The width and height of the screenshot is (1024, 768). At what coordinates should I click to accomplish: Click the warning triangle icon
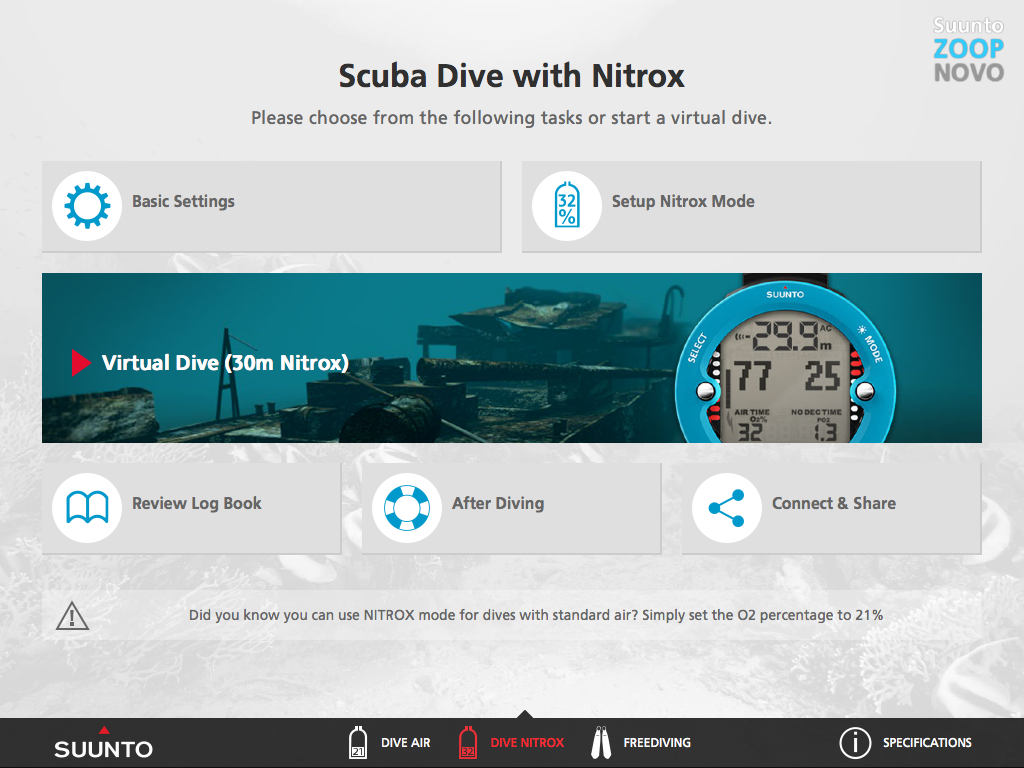[x=72, y=616]
